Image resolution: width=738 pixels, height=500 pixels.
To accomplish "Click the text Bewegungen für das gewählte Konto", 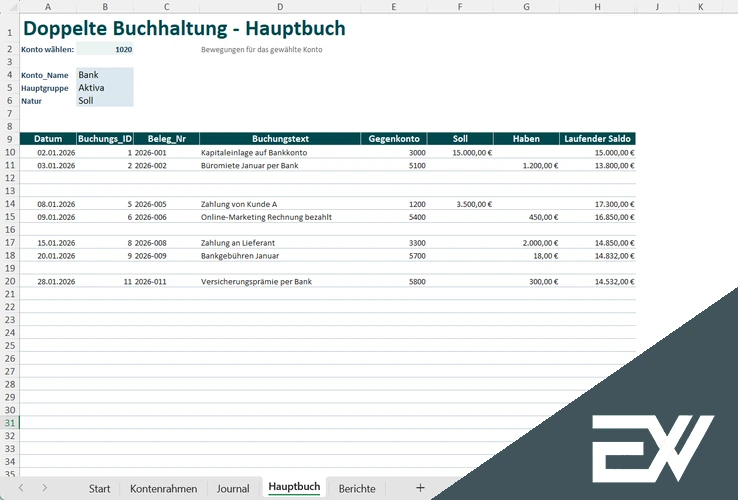I will coord(262,49).
